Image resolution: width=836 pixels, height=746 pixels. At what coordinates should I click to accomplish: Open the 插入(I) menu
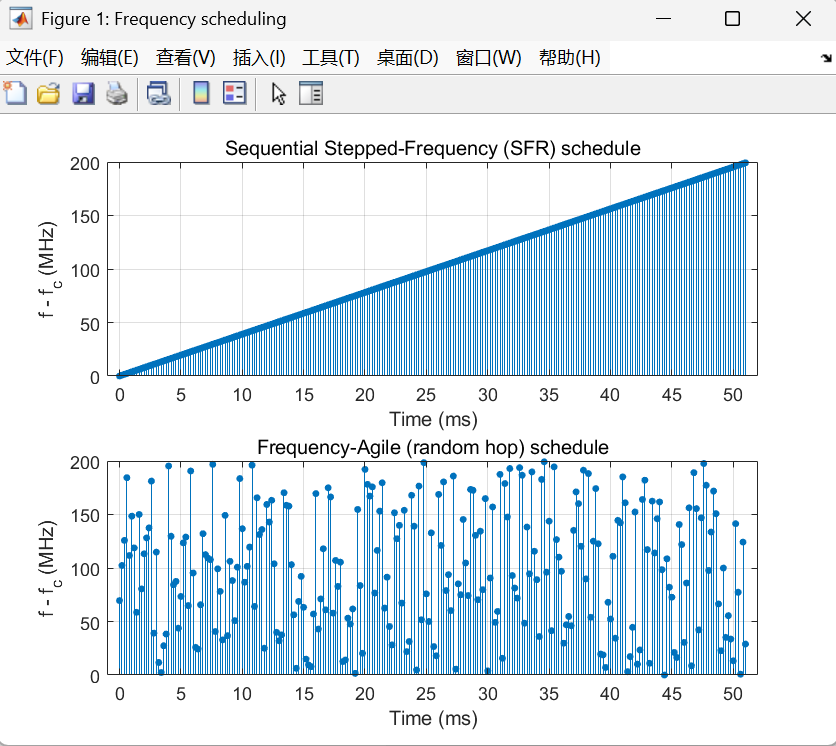tap(259, 58)
